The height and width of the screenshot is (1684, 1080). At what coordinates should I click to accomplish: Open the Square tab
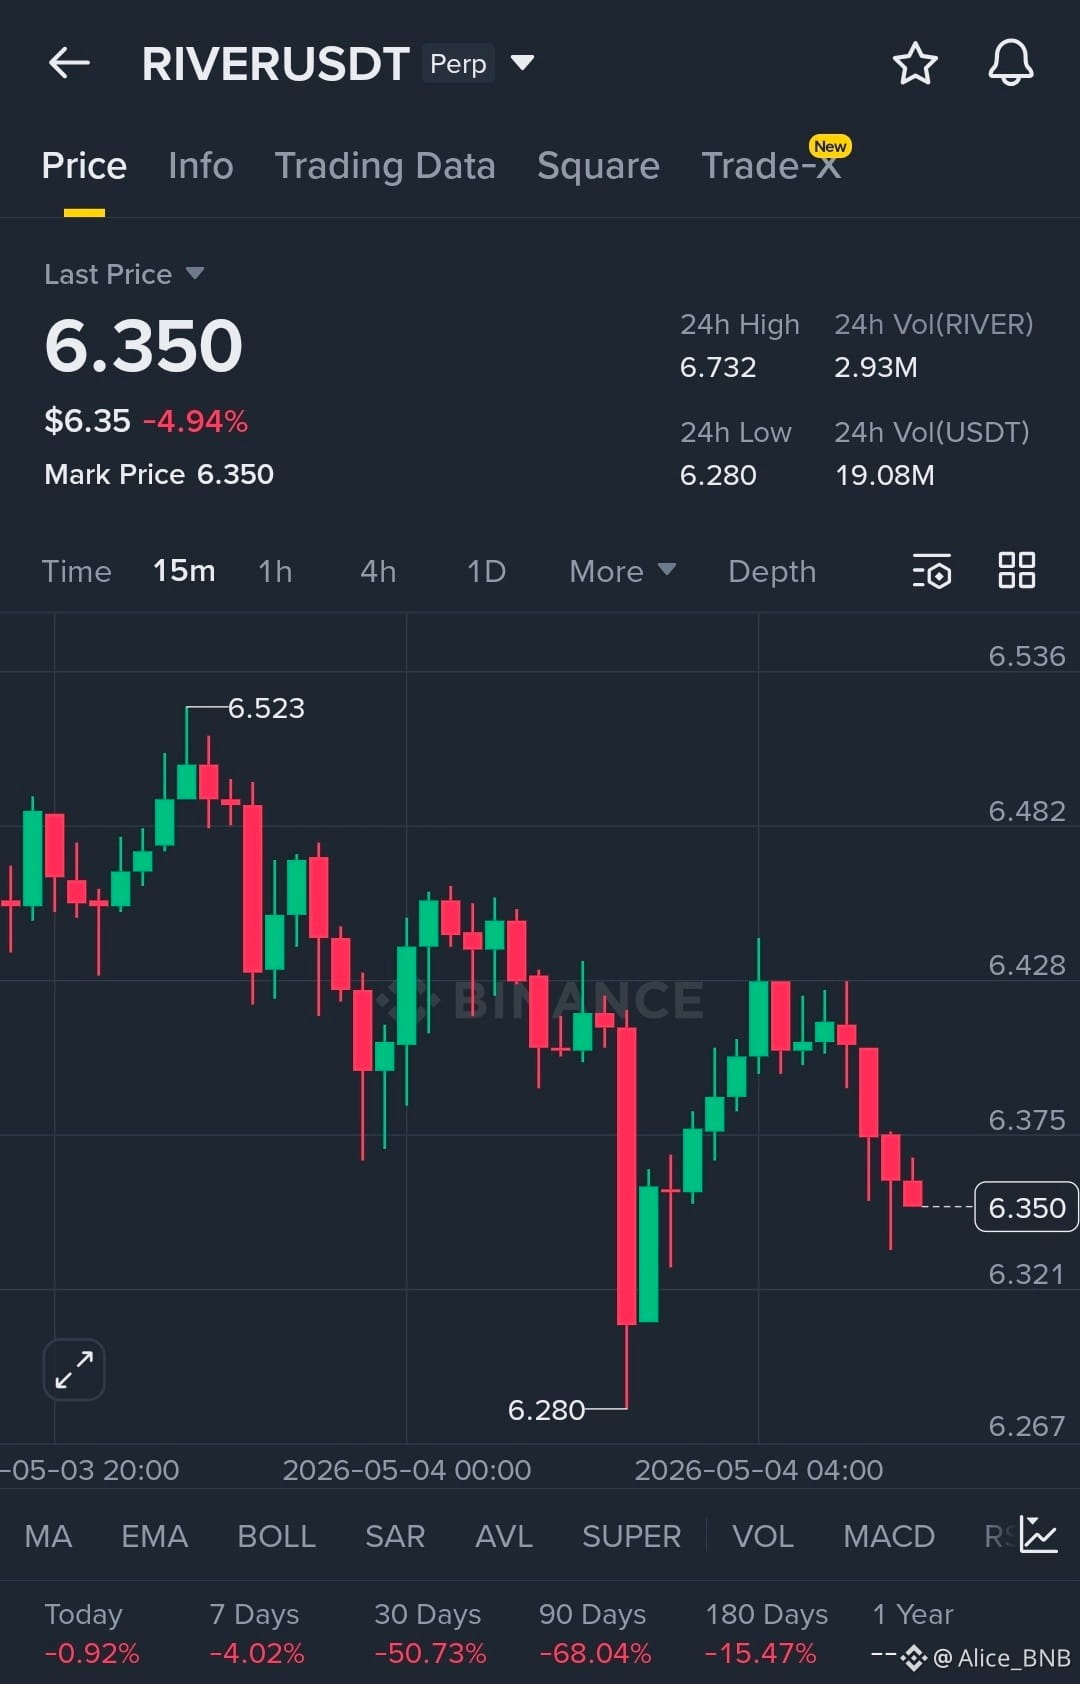598,166
